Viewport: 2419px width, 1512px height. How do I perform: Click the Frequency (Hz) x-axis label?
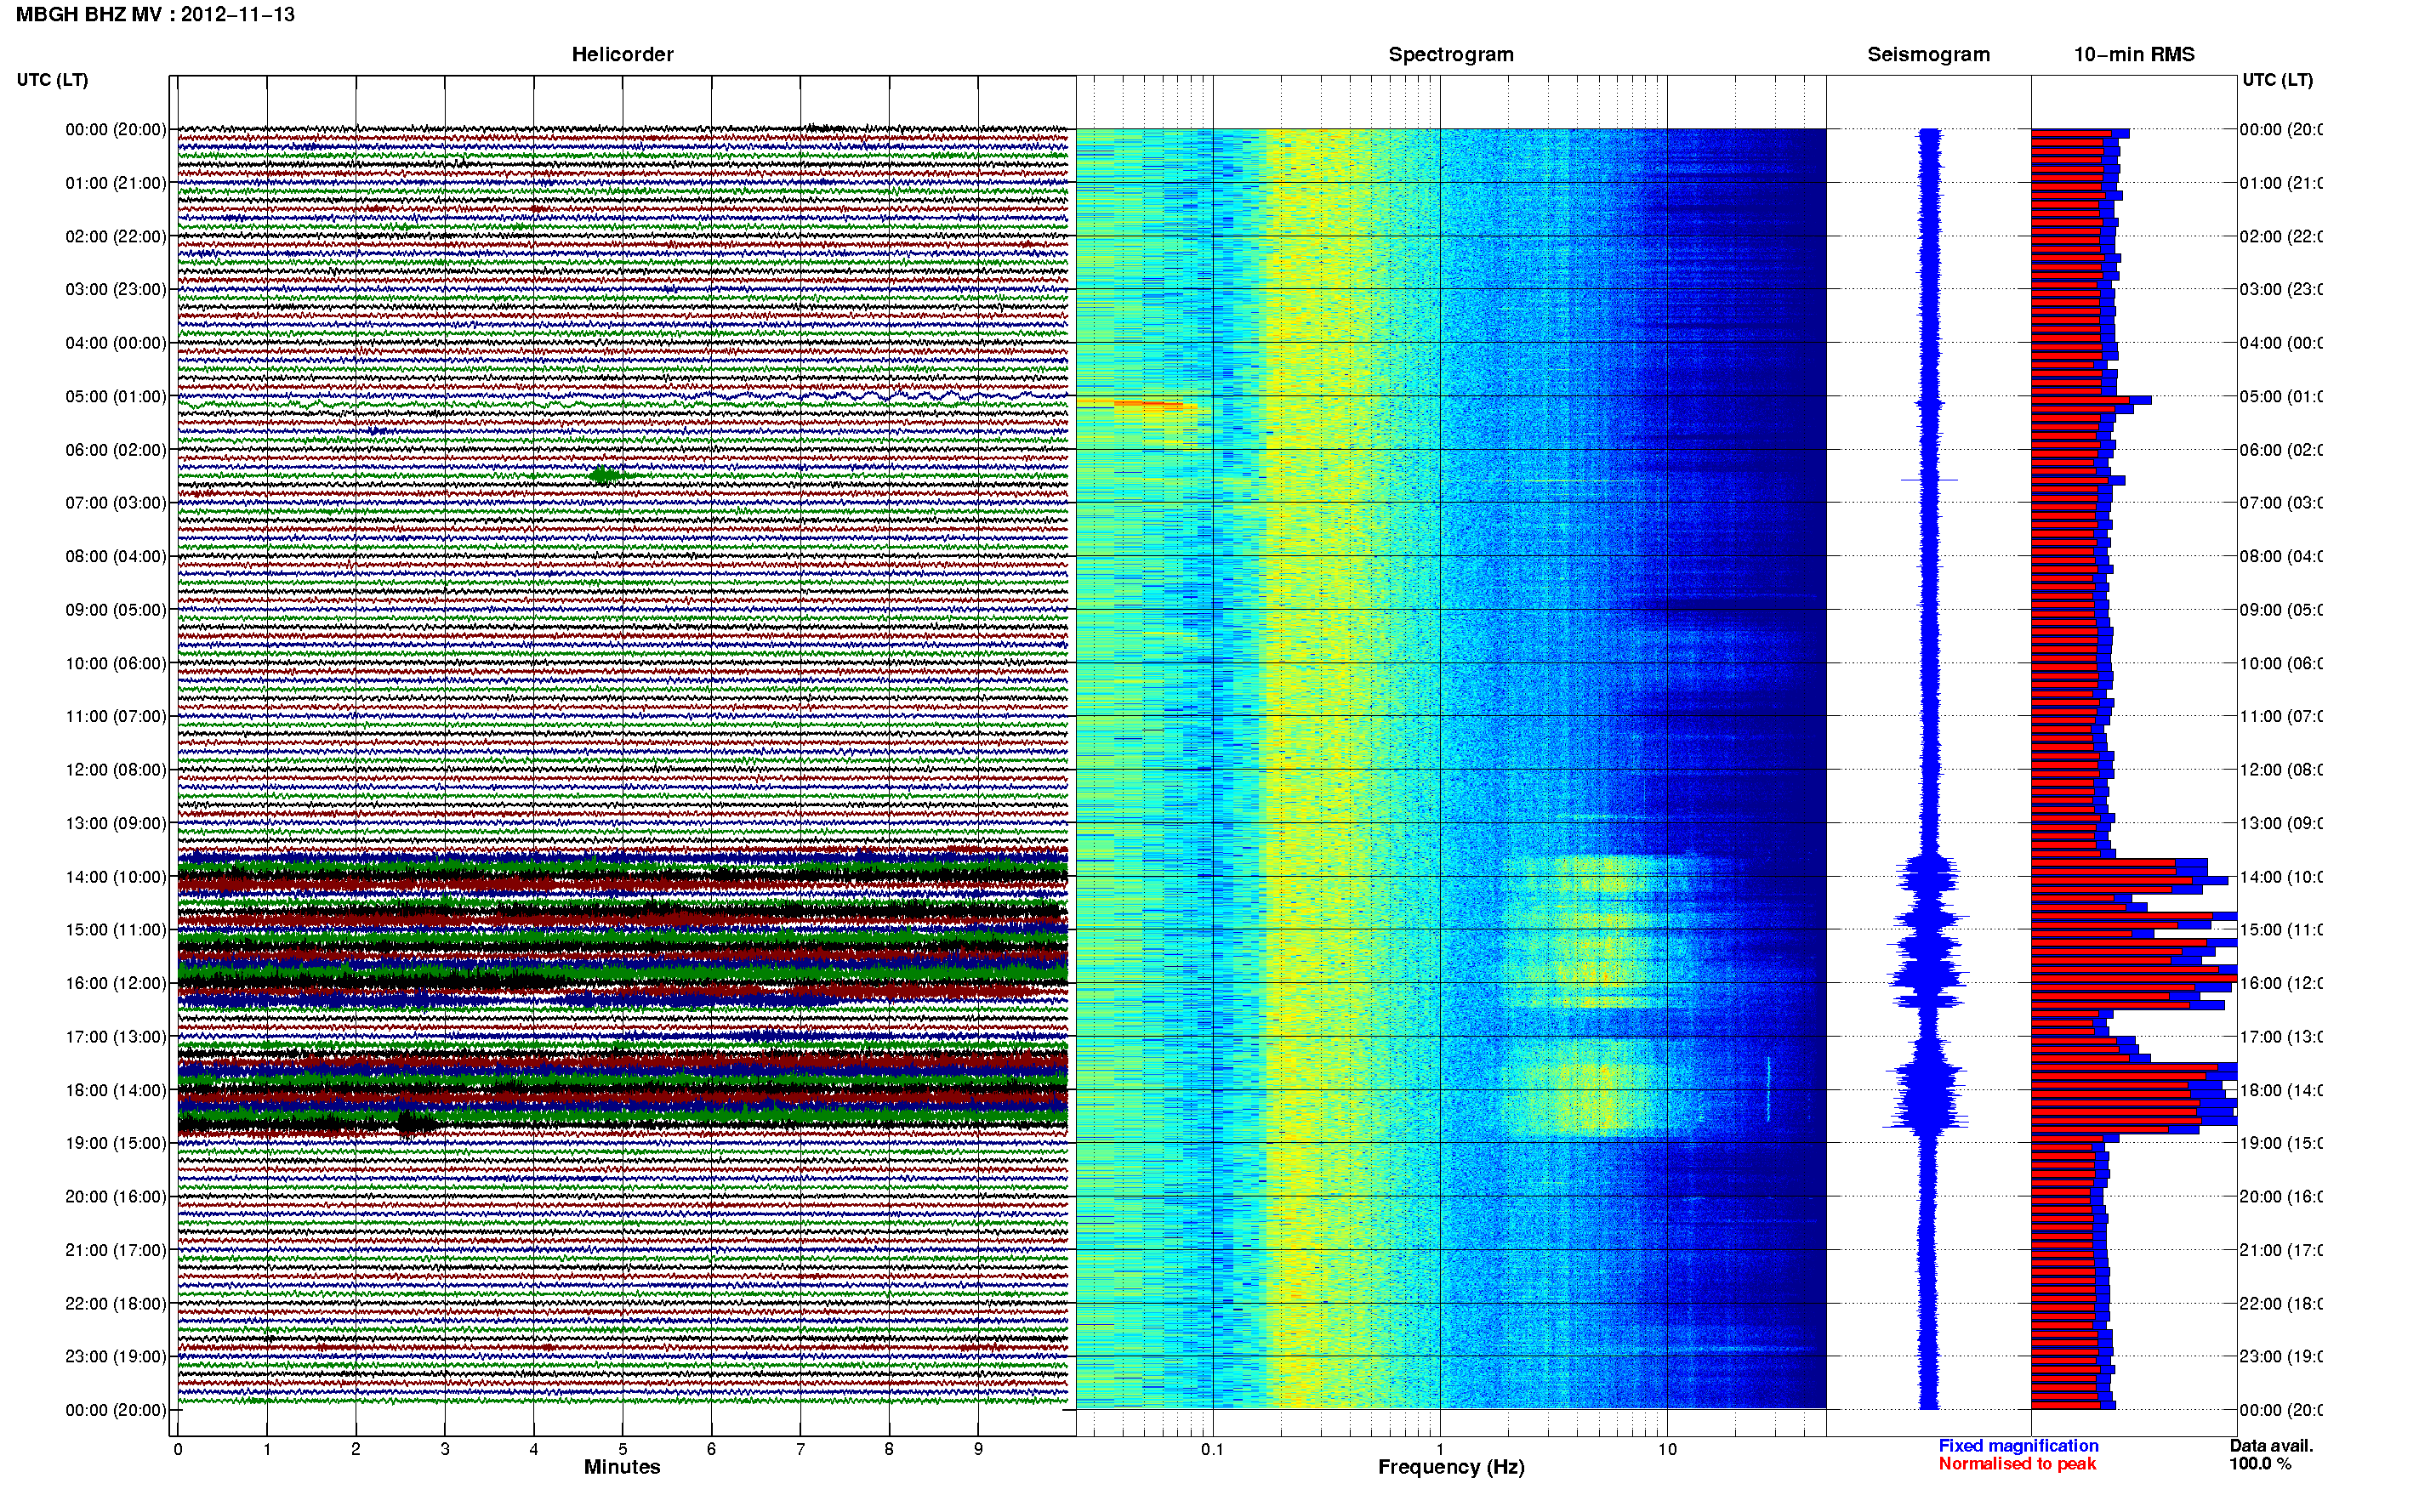coord(1451,1467)
